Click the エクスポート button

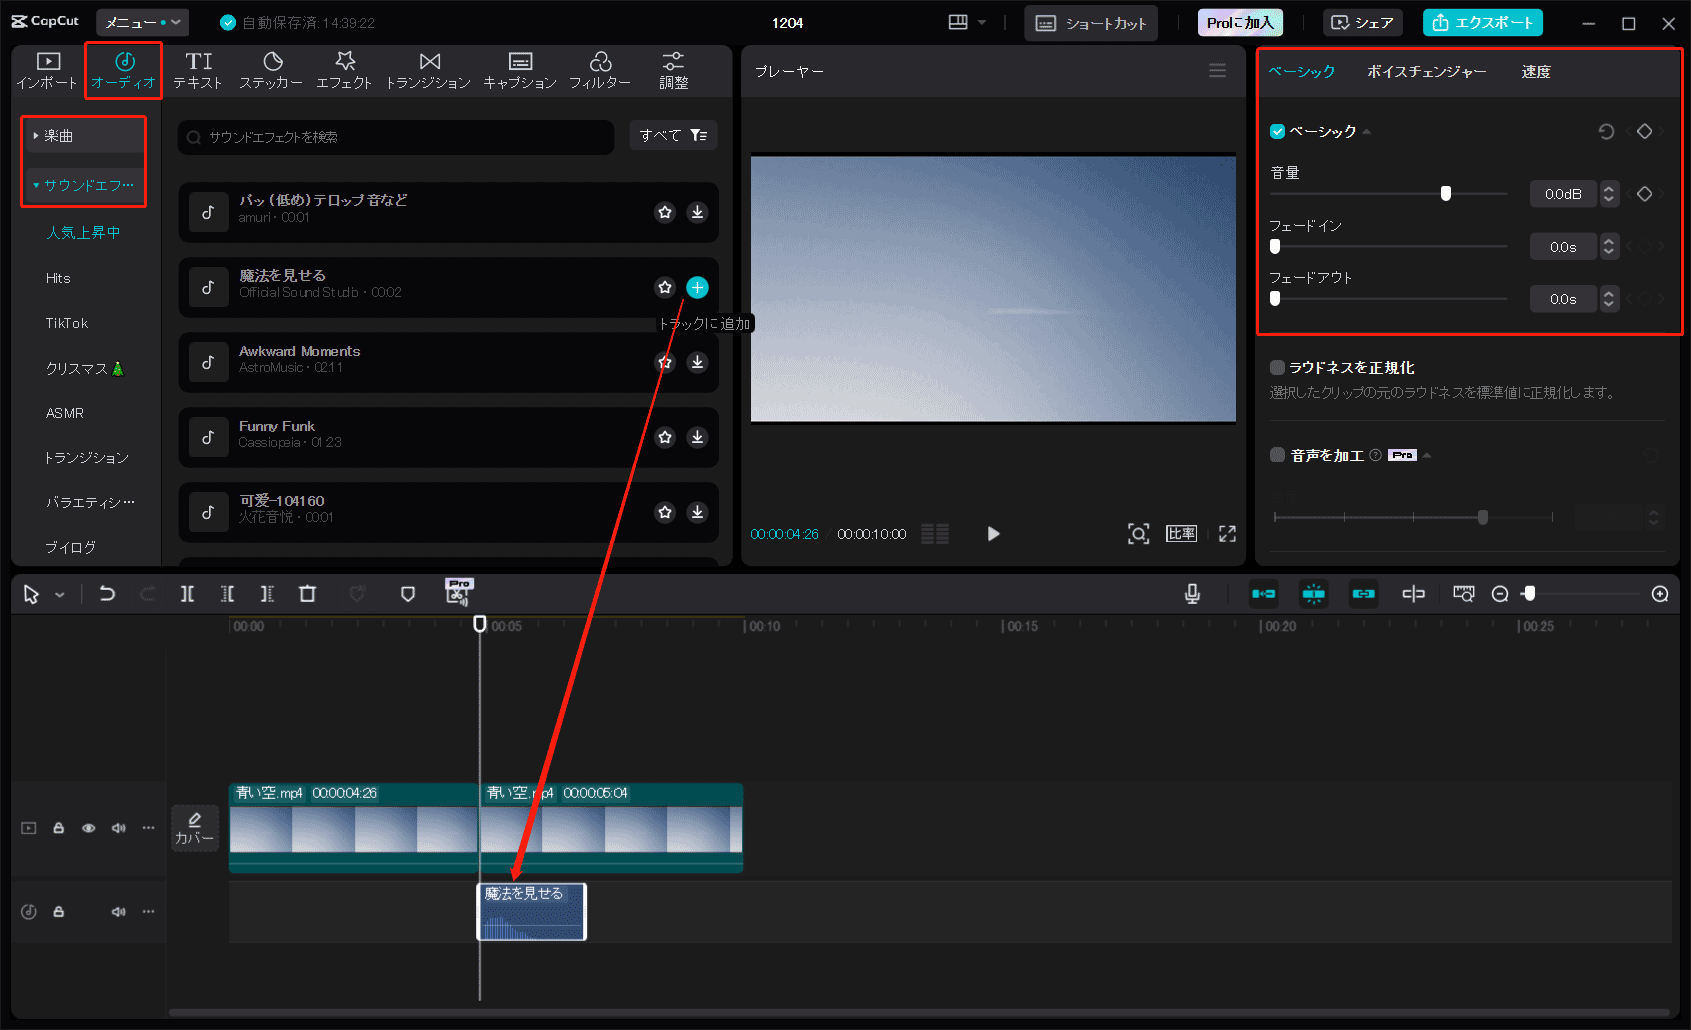click(x=1482, y=22)
